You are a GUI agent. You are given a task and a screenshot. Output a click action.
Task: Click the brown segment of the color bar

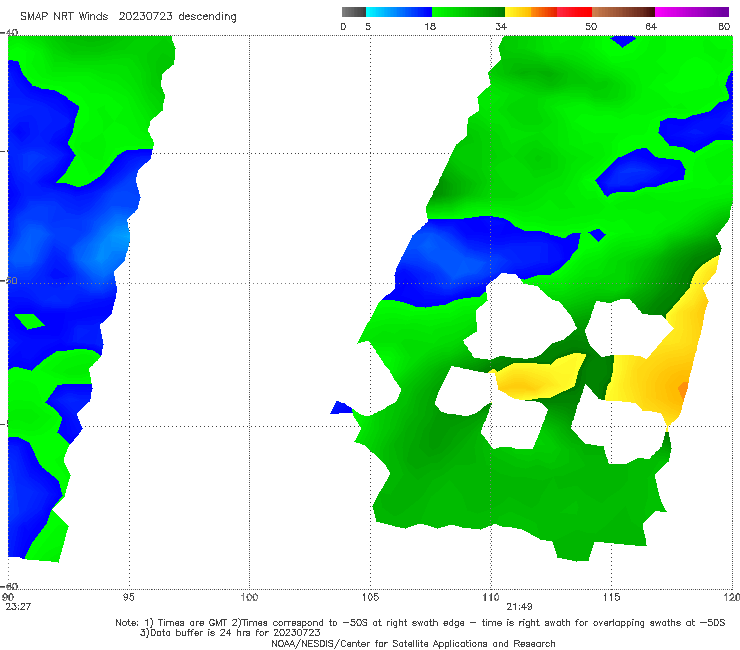(623, 12)
